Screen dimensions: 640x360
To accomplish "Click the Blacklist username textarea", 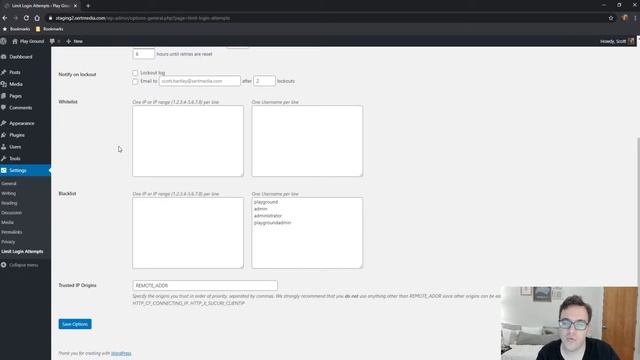I will [x=307, y=233].
